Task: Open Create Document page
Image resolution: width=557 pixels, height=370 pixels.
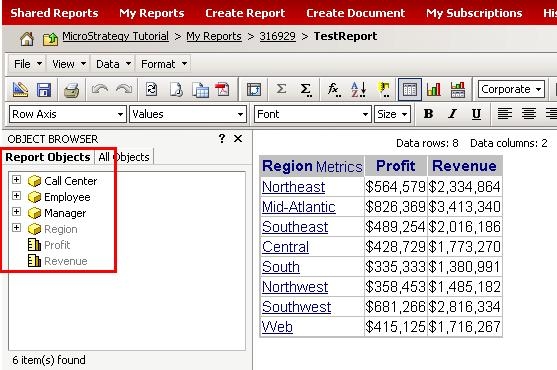Action: (x=355, y=13)
